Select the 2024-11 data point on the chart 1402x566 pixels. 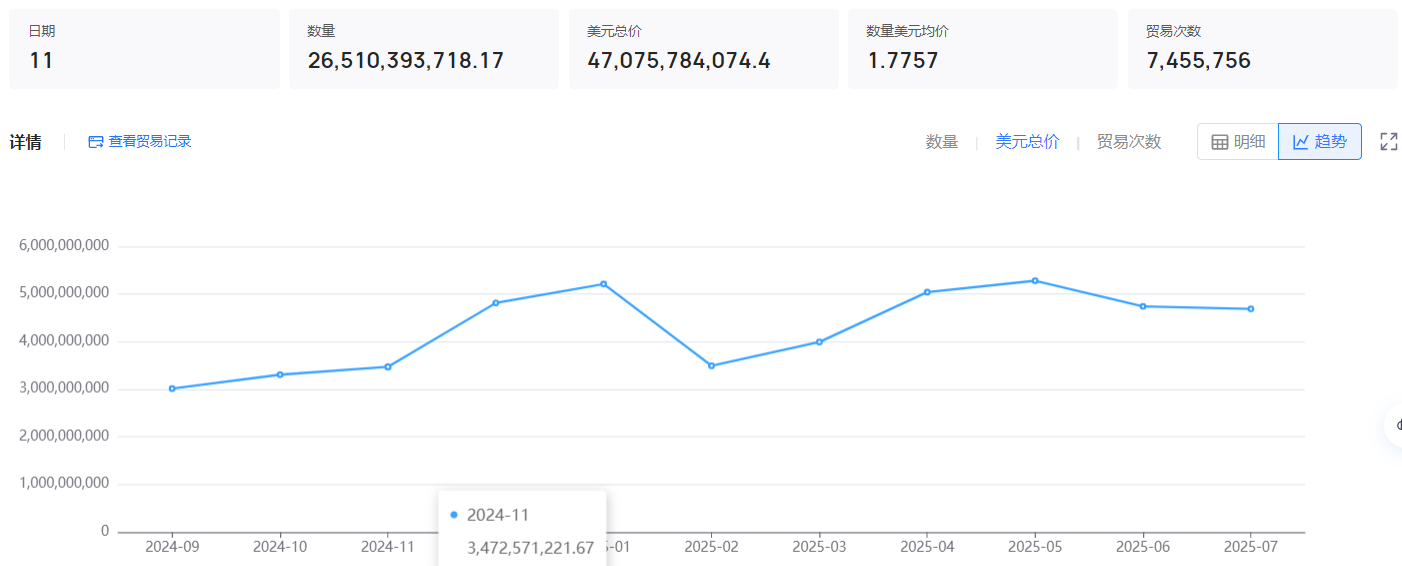coord(388,367)
